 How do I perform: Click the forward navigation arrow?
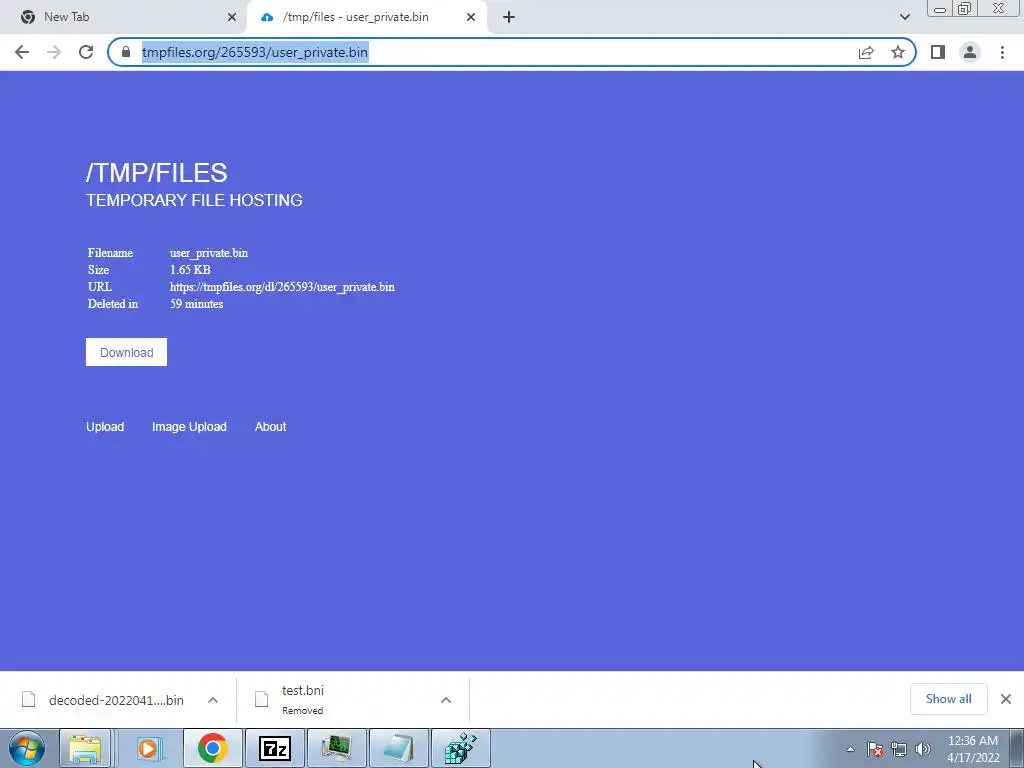(x=54, y=52)
